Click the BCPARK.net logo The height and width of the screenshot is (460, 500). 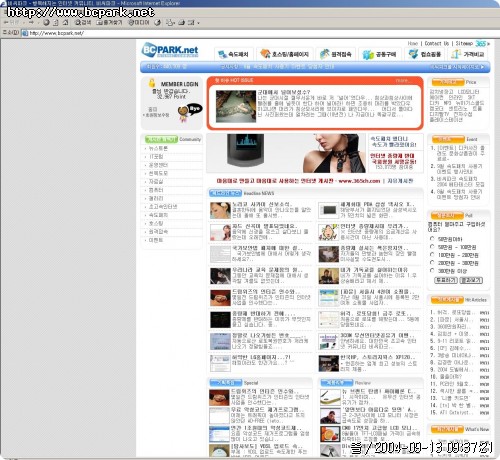click(170, 50)
